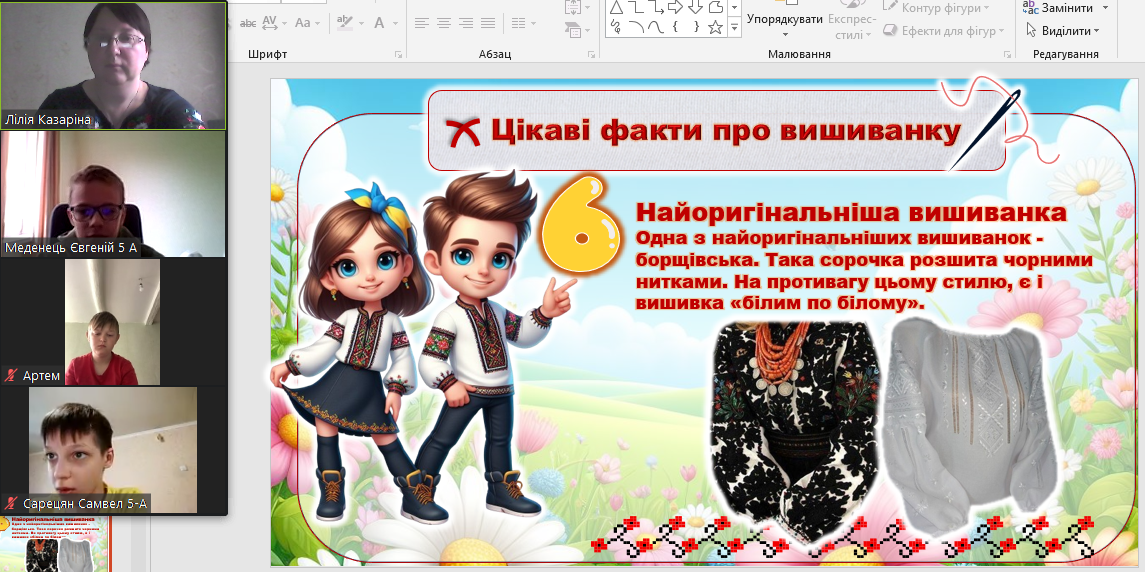Click the muted microphone icon beside Артем

click(11, 376)
